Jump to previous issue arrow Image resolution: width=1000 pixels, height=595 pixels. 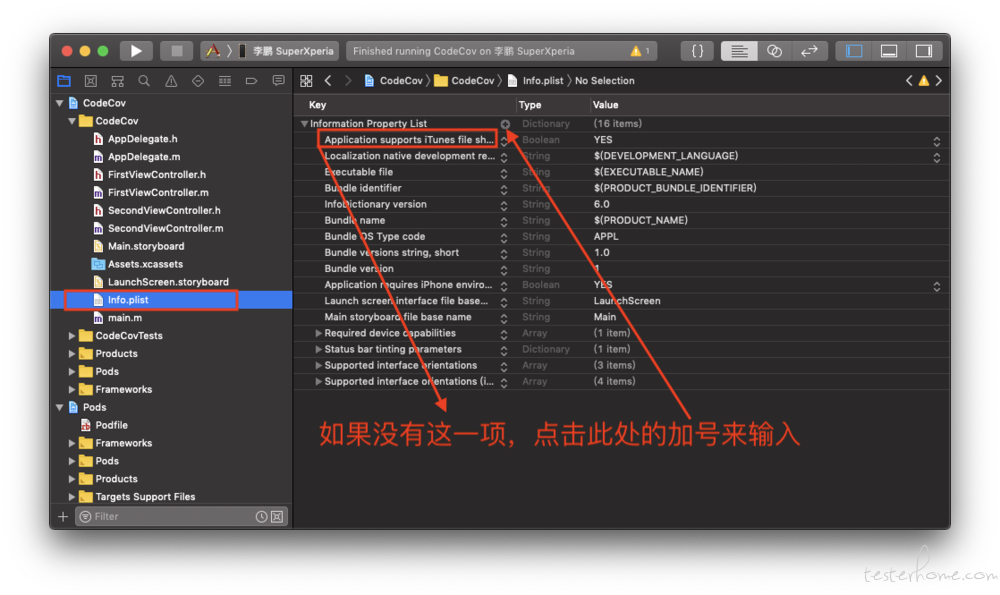(909, 81)
